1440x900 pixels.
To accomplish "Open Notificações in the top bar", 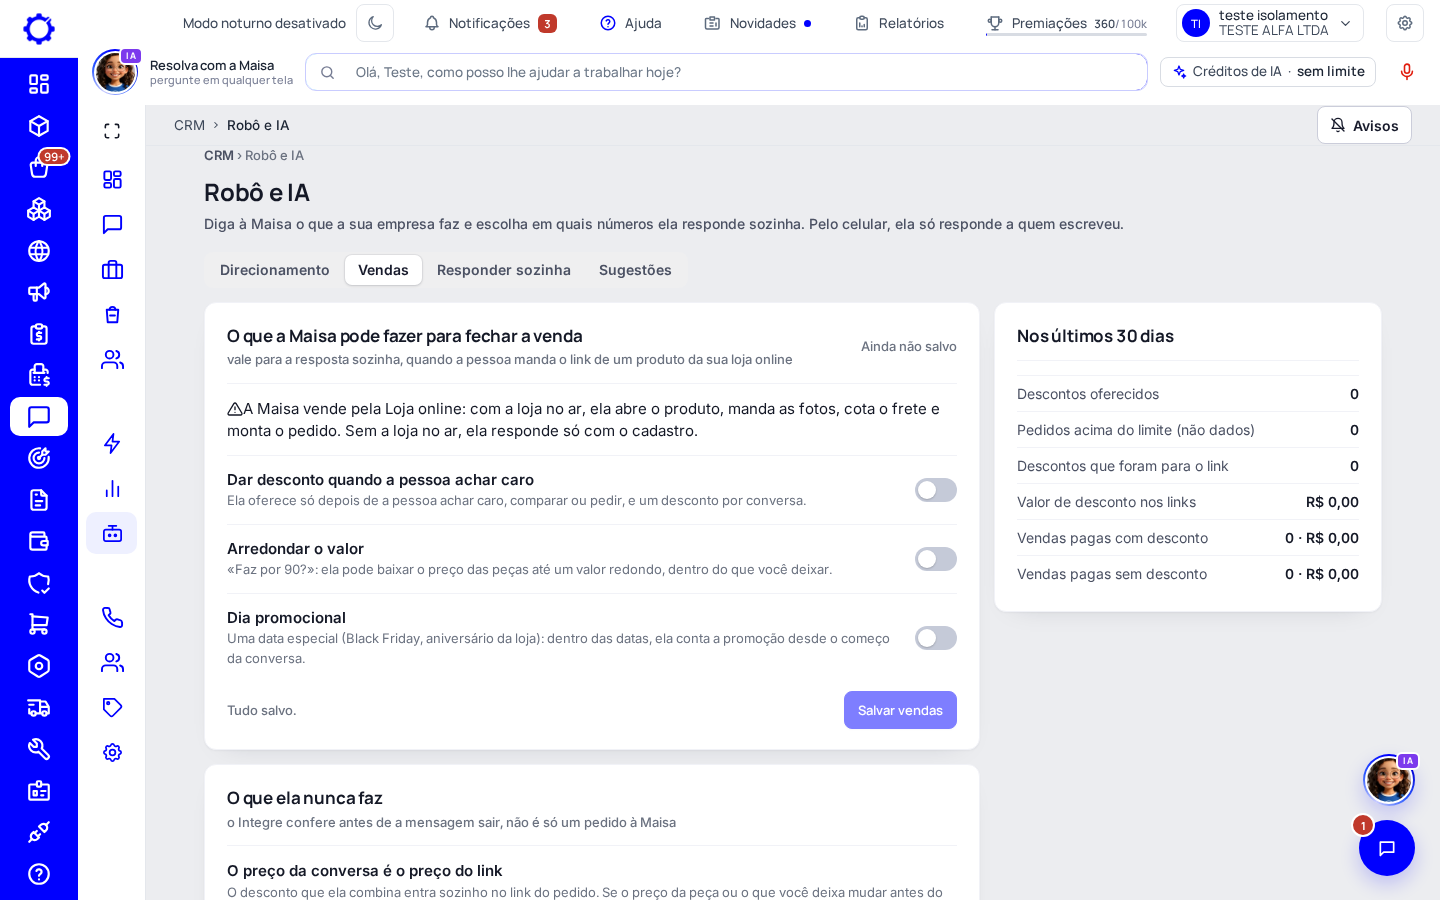I will [x=490, y=23].
